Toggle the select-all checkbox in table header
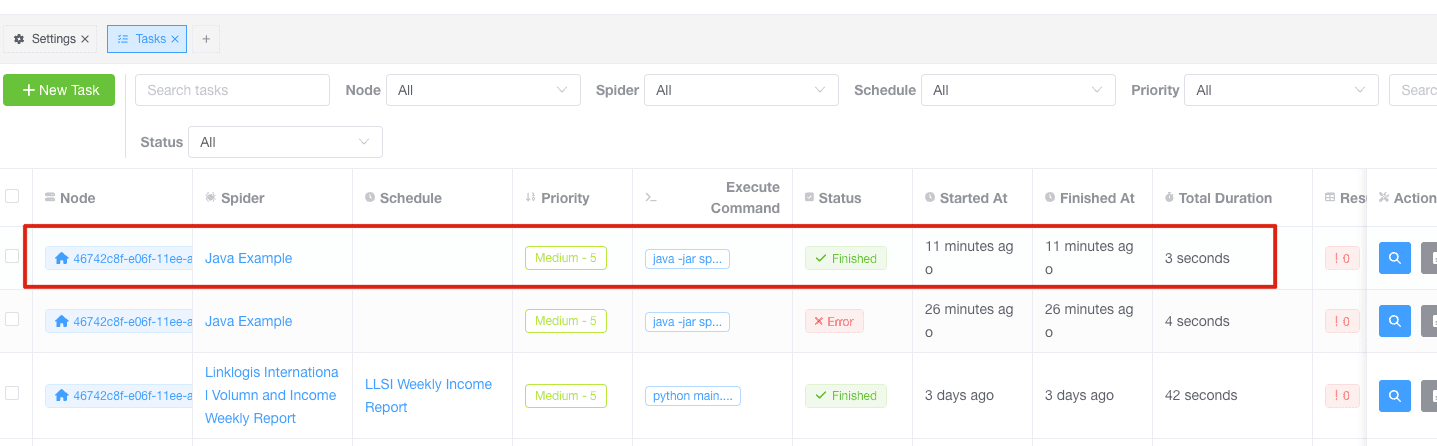Image resolution: width=1437 pixels, height=446 pixels. pos(12,196)
